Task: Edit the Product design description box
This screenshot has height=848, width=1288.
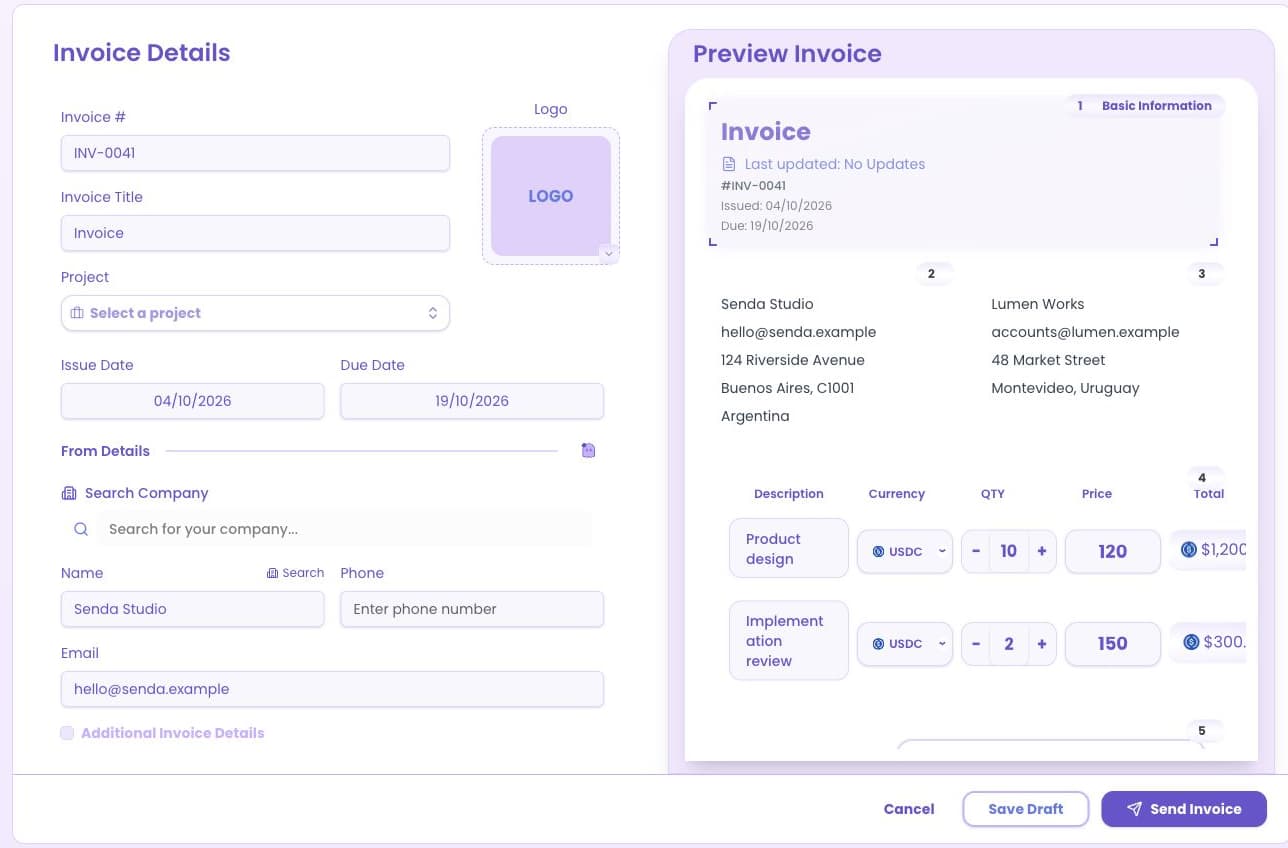Action: click(x=789, y=548)
